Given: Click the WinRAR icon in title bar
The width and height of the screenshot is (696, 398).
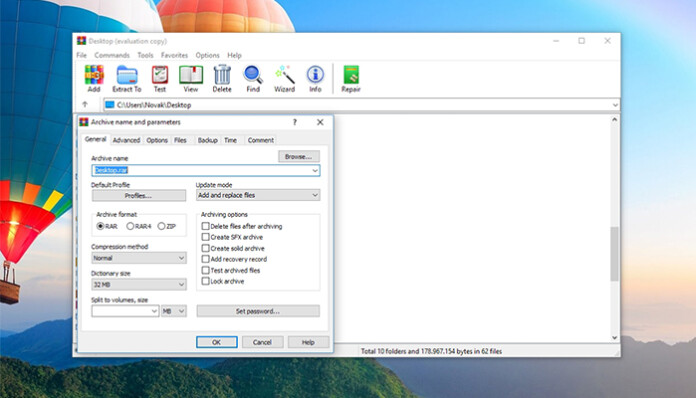Looking at the screenshot, I should pyautogui.click(x=81, y=41).
